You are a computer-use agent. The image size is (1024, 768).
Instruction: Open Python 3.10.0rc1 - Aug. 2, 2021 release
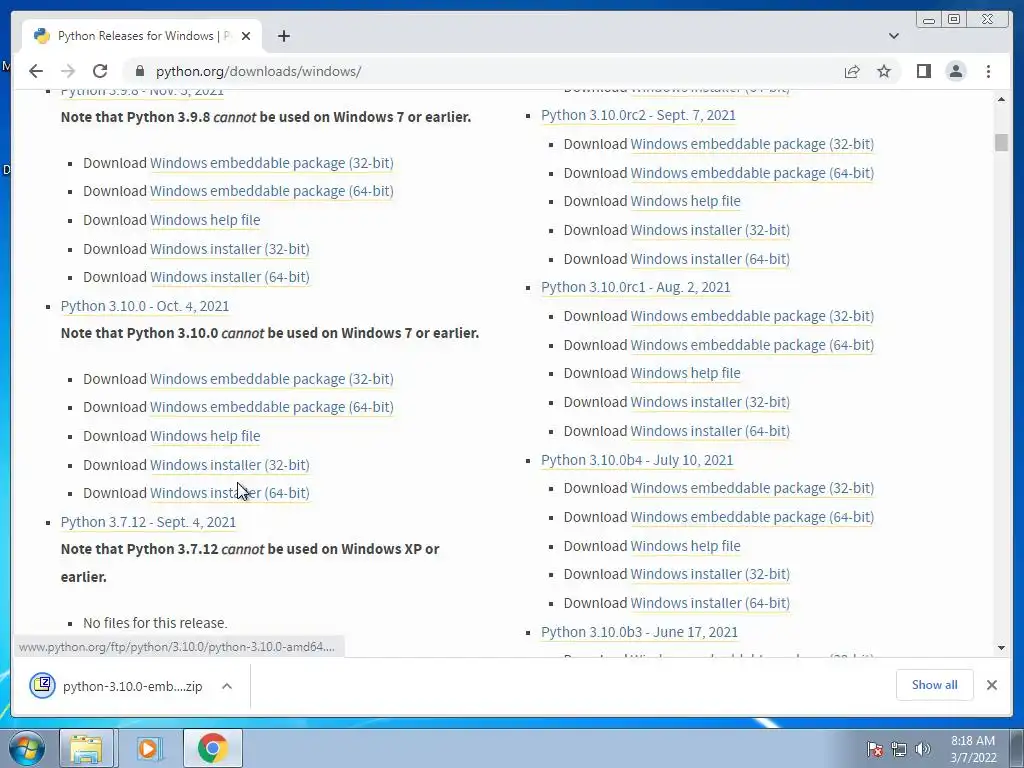click(635, 287)
